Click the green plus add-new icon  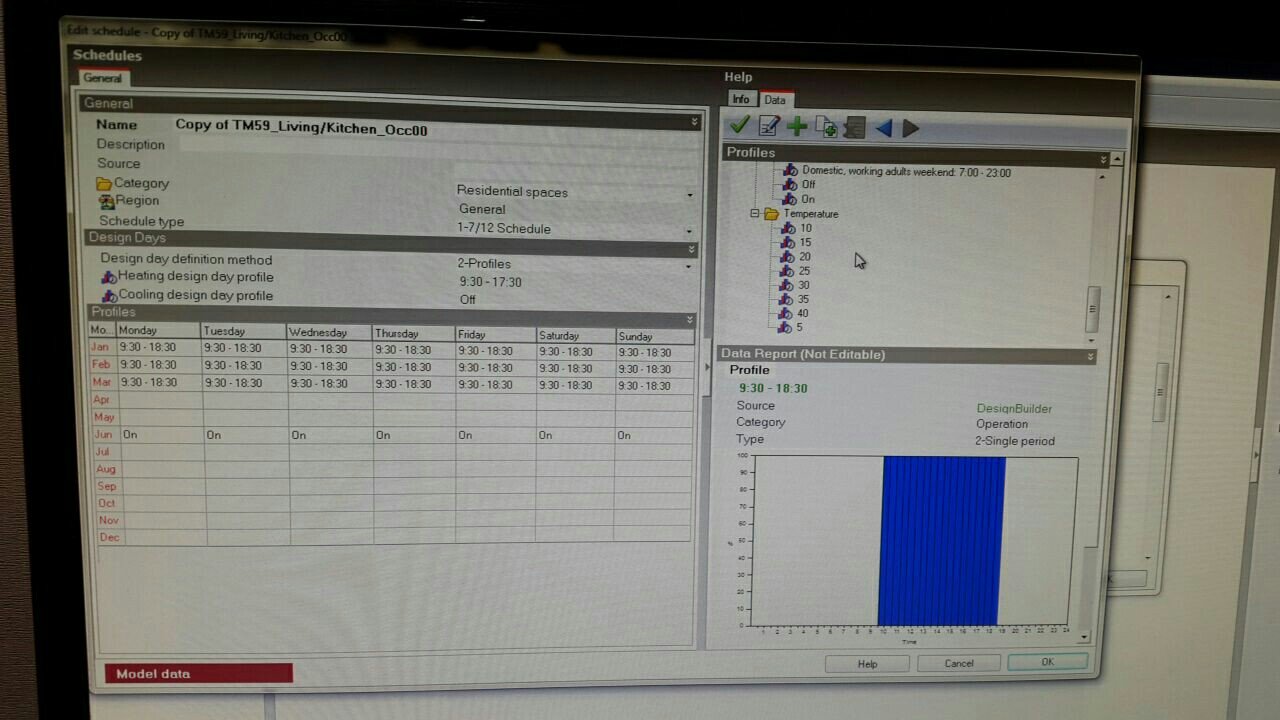797,125
